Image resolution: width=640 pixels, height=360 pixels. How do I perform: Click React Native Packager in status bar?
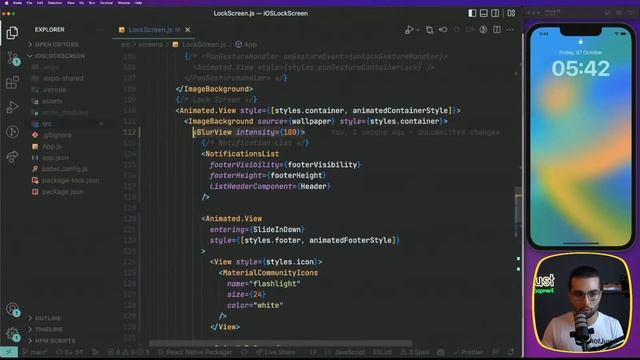tap(195, 352)
